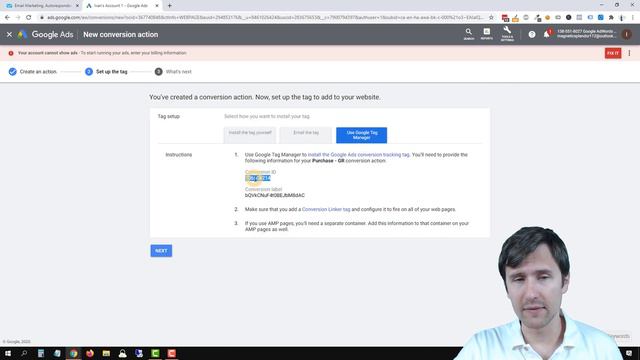Open the account avatar menu
Screen dimensions: 640x360
click(x=626, y=34)
